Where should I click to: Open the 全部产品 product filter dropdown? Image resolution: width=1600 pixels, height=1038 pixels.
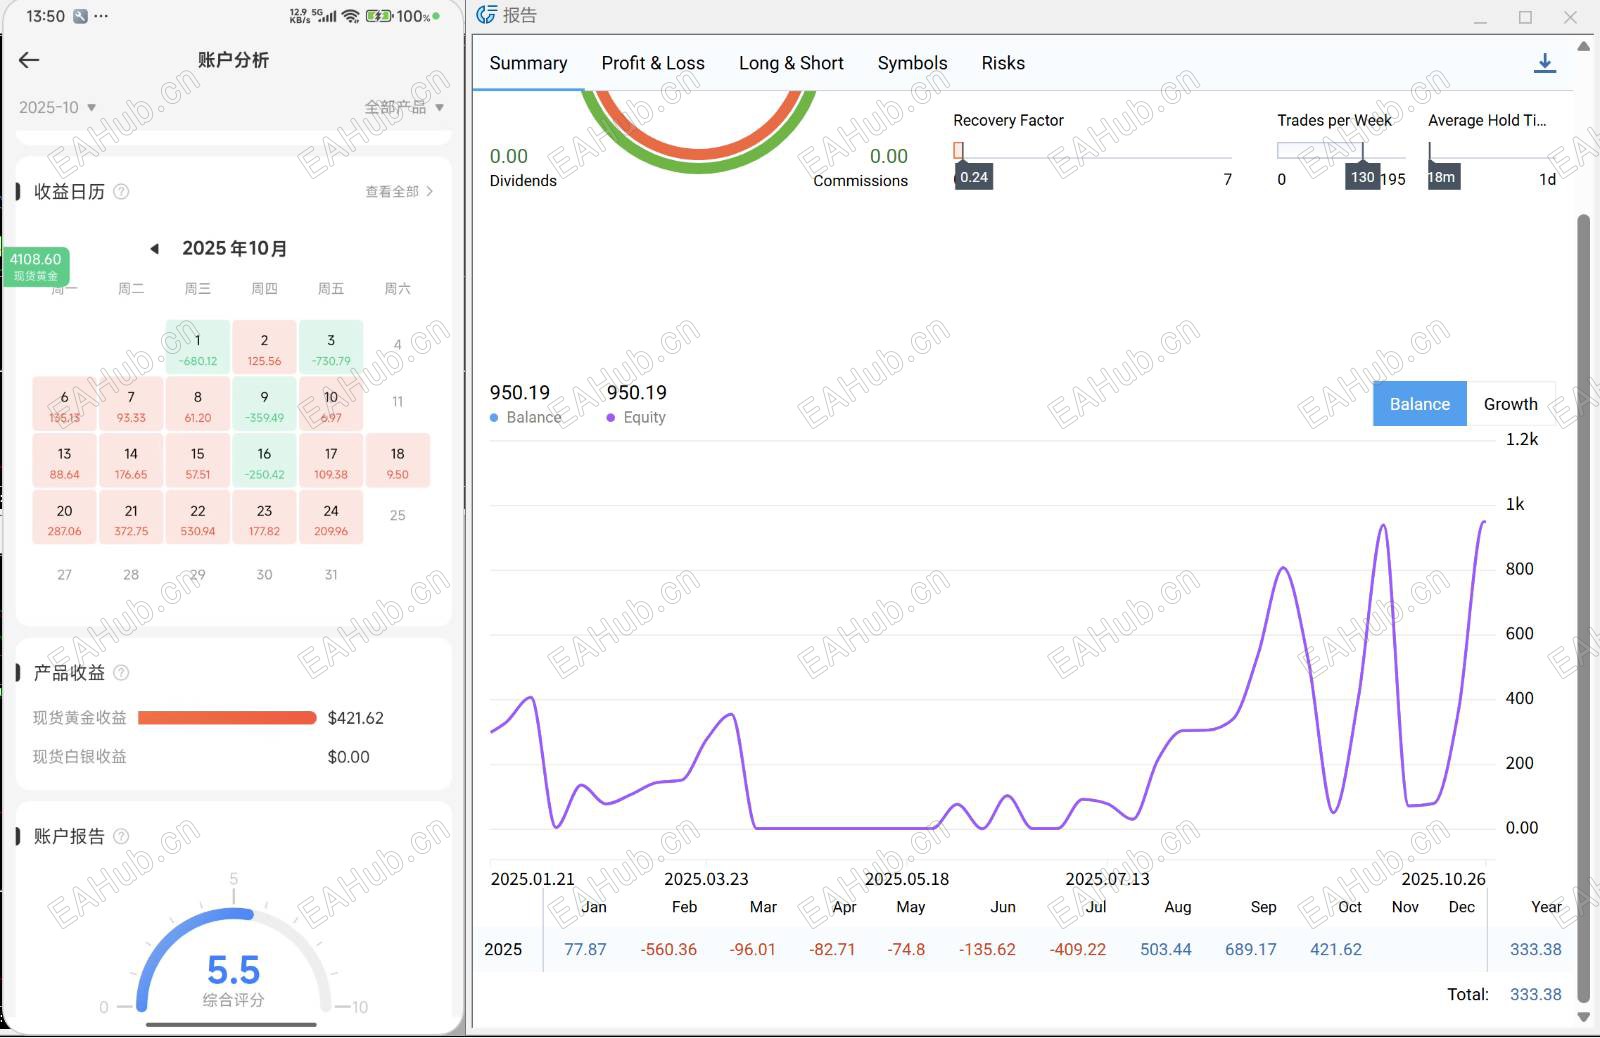[x=404, y=107]
